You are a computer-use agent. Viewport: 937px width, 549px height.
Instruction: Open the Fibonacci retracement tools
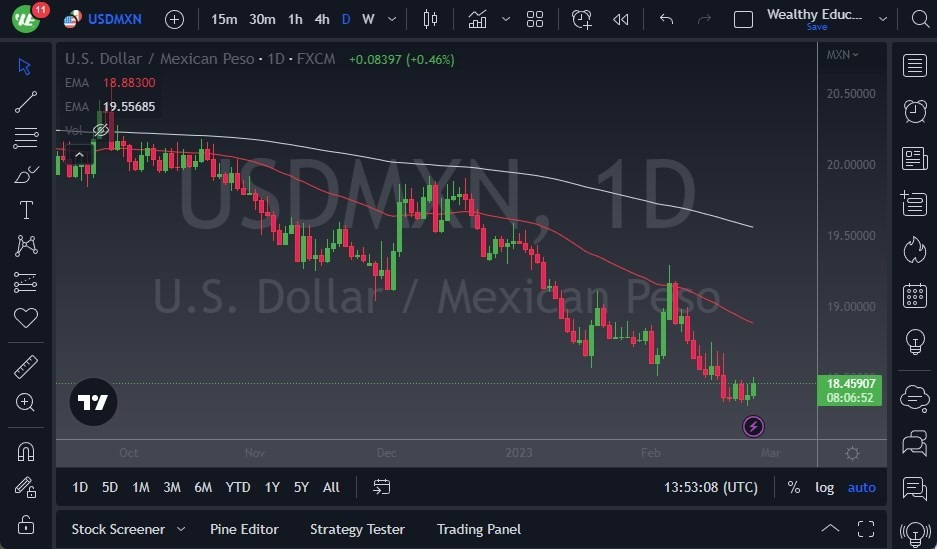click(x=25, y=138)
